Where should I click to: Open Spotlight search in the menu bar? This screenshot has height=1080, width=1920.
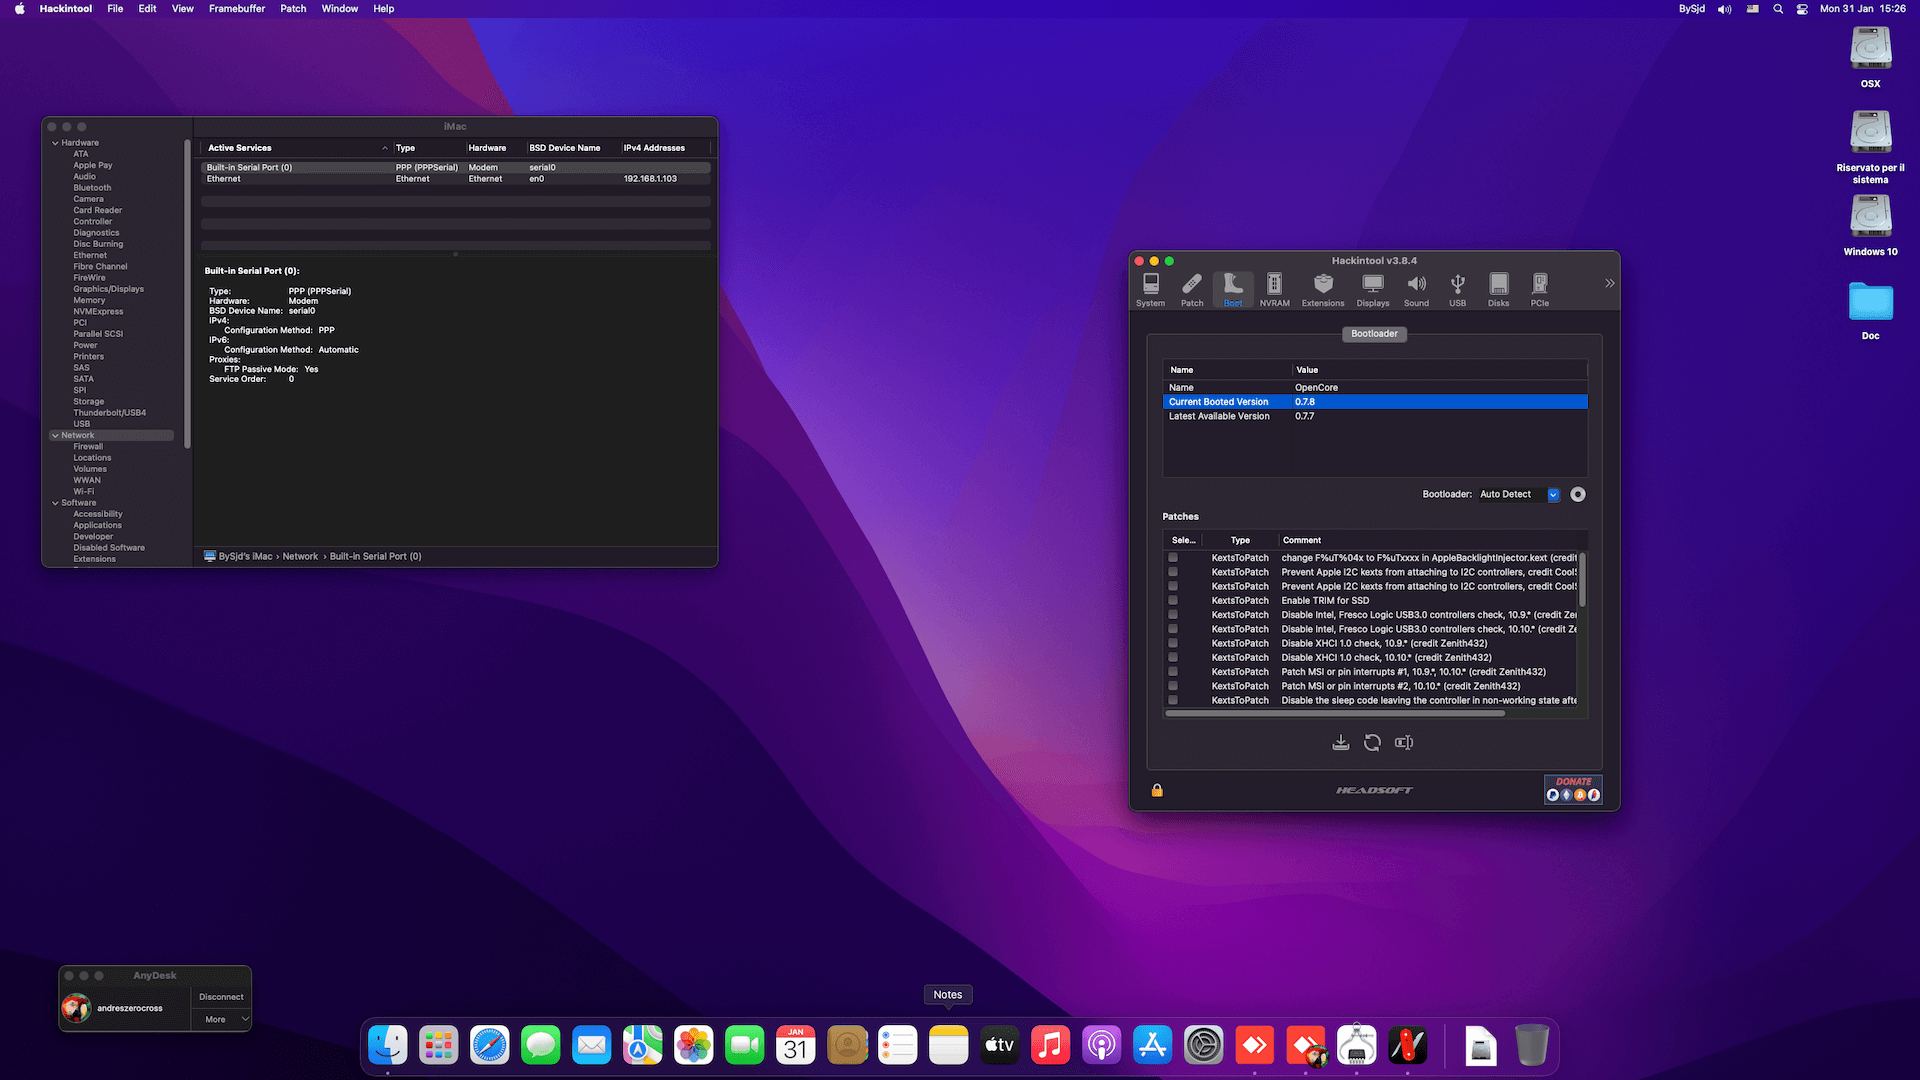coord(1778,9)
